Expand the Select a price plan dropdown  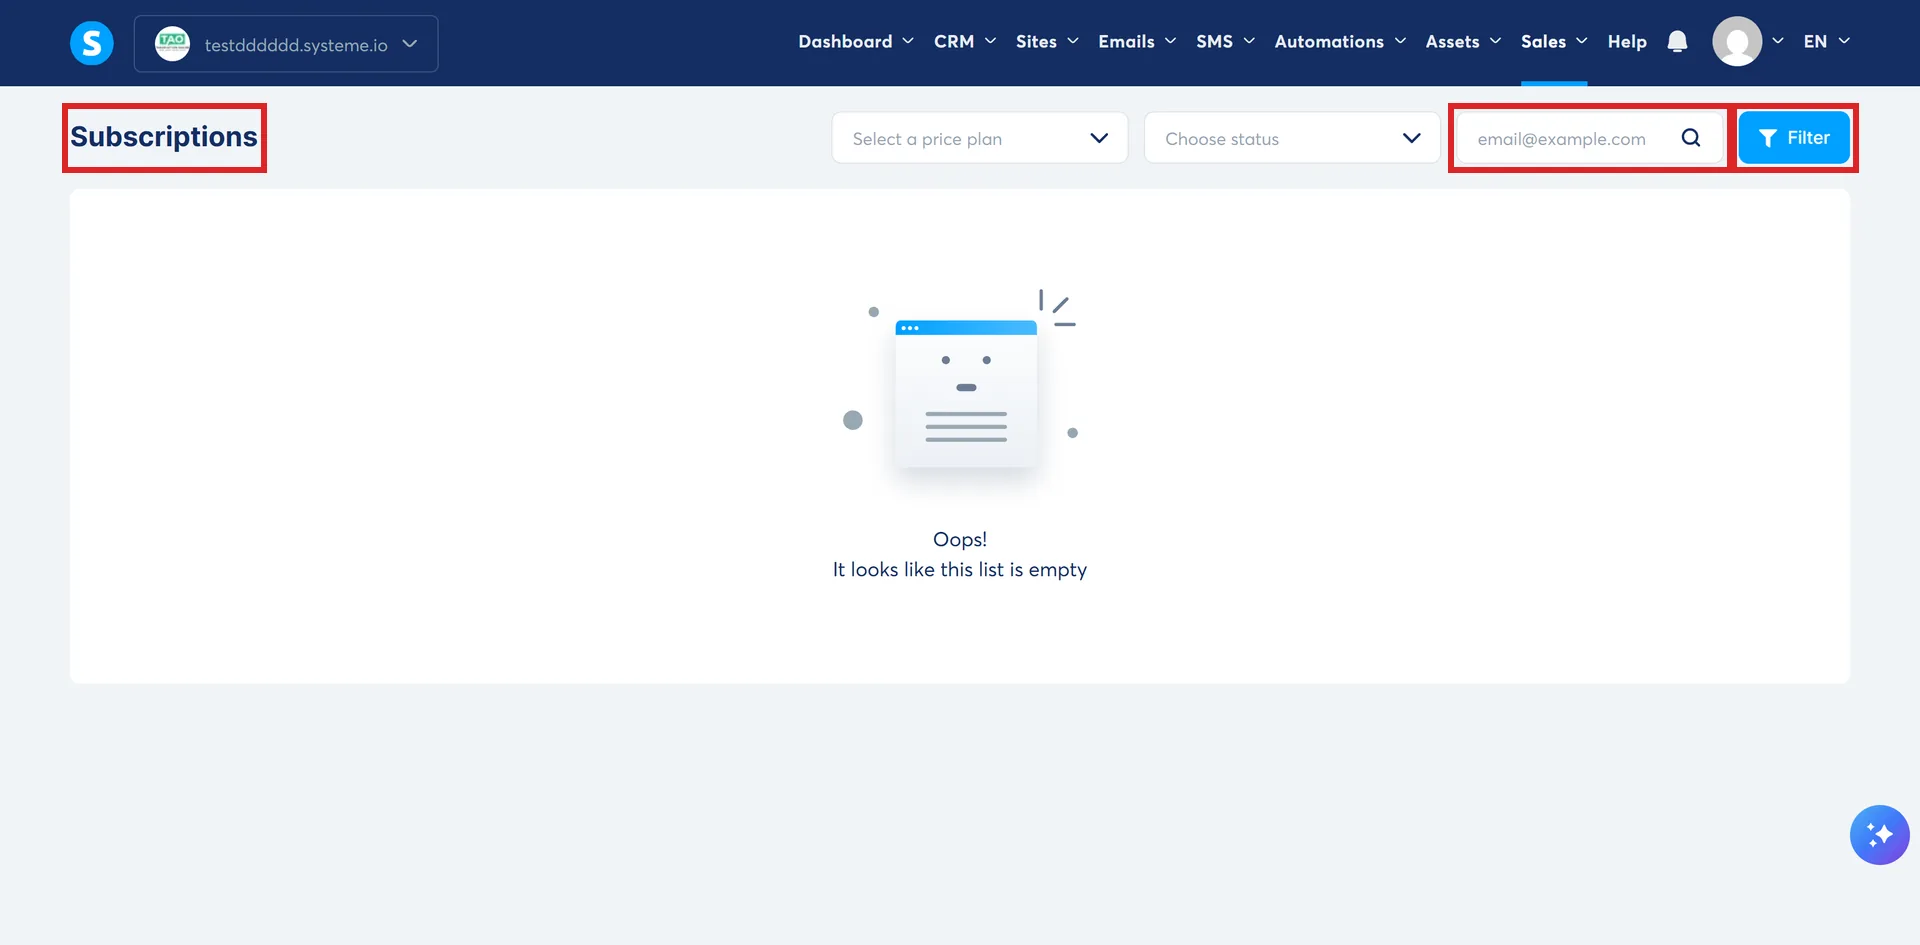coord(980,138)
